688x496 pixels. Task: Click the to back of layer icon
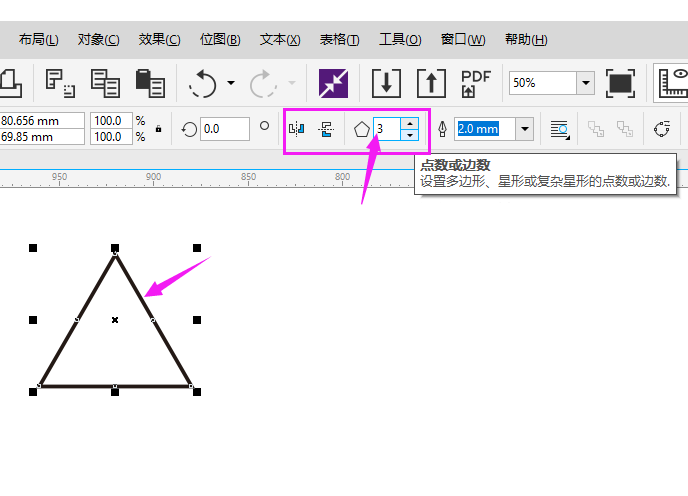click(x=625, y=129)
